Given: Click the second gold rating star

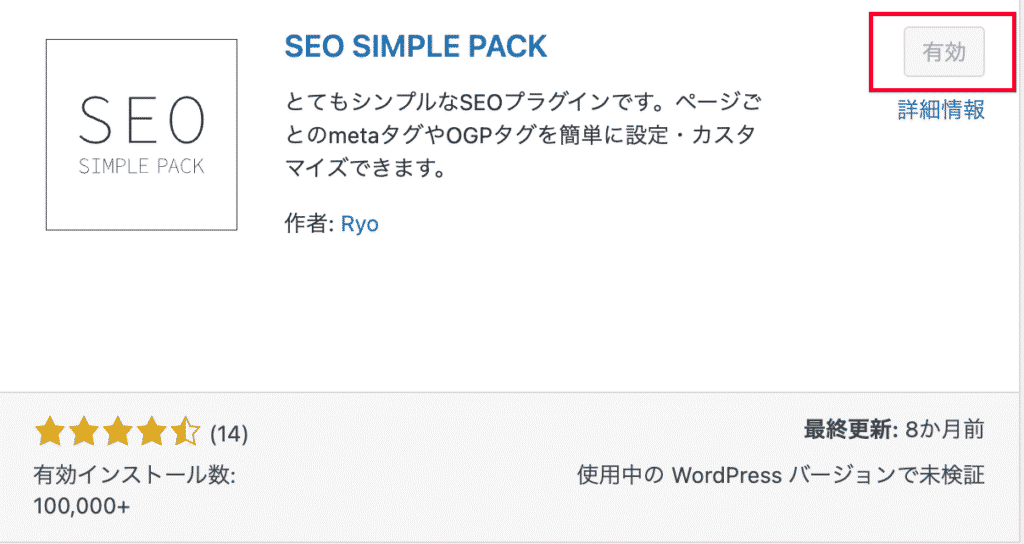Looking at the screenshot, I should 83,432.
